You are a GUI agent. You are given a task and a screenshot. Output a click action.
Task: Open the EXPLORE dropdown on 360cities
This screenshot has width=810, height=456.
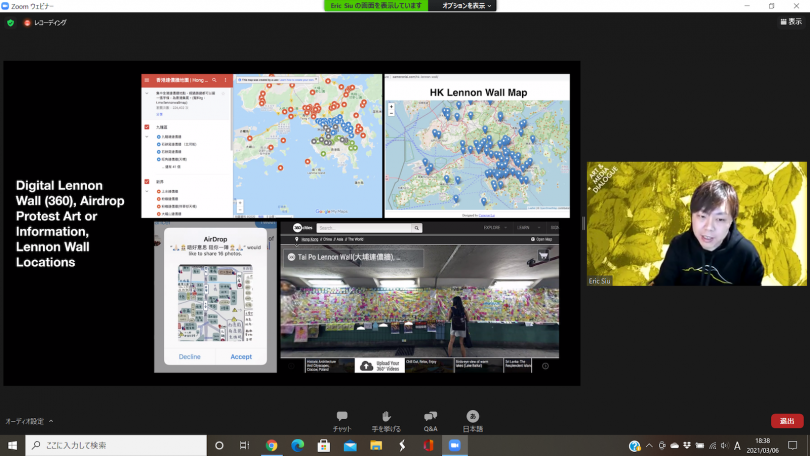(495, 228)
